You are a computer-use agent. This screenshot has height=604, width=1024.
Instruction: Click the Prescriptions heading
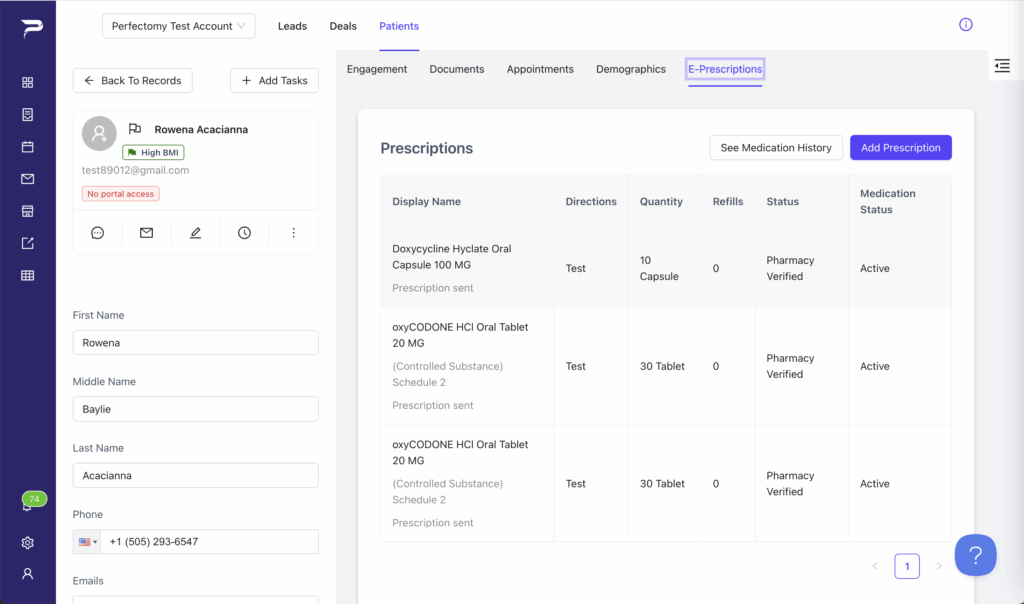(426, 148)
